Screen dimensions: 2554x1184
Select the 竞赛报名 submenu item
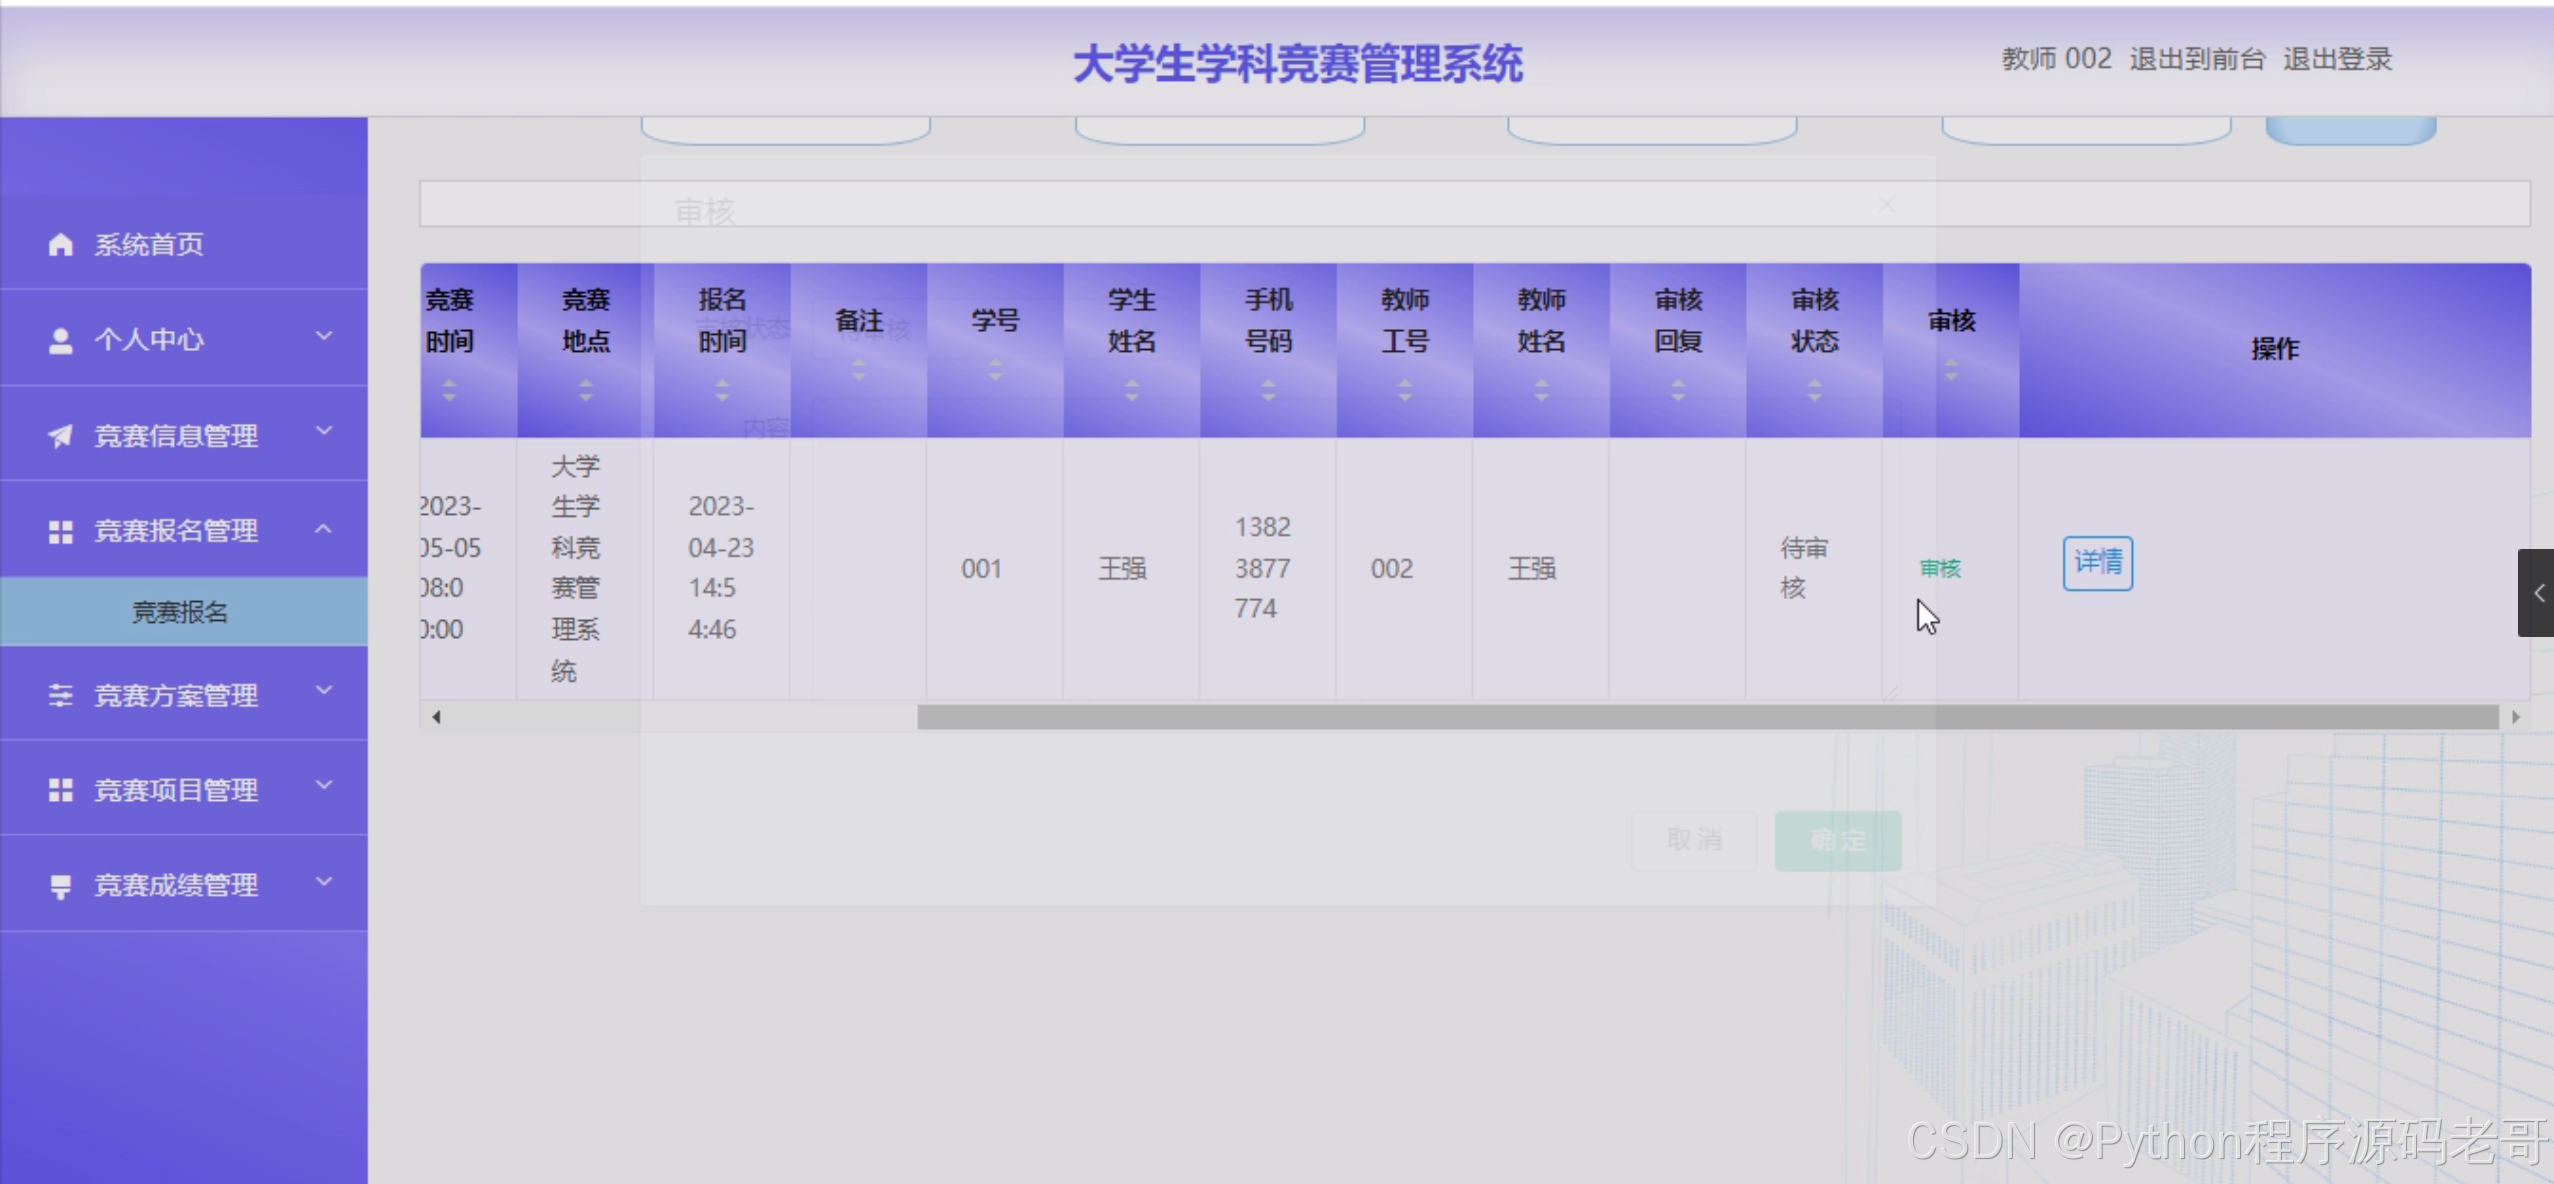[180, 612]
